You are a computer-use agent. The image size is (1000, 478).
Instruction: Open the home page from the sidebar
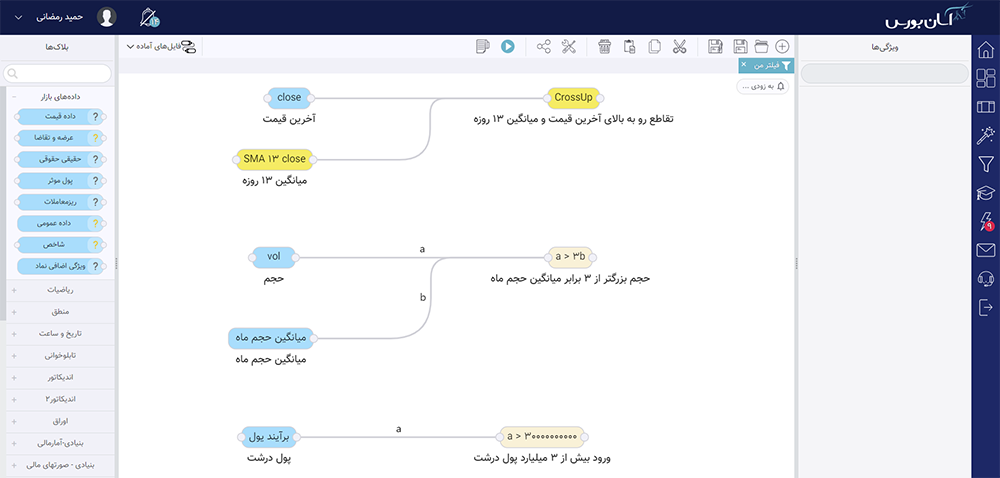pos(985,49)
